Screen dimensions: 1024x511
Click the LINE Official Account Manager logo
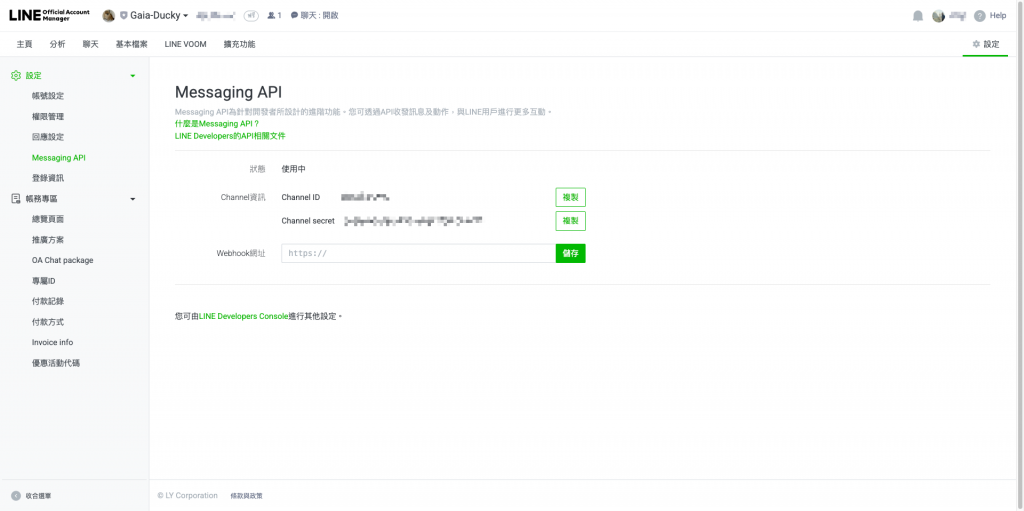point(50,15)
